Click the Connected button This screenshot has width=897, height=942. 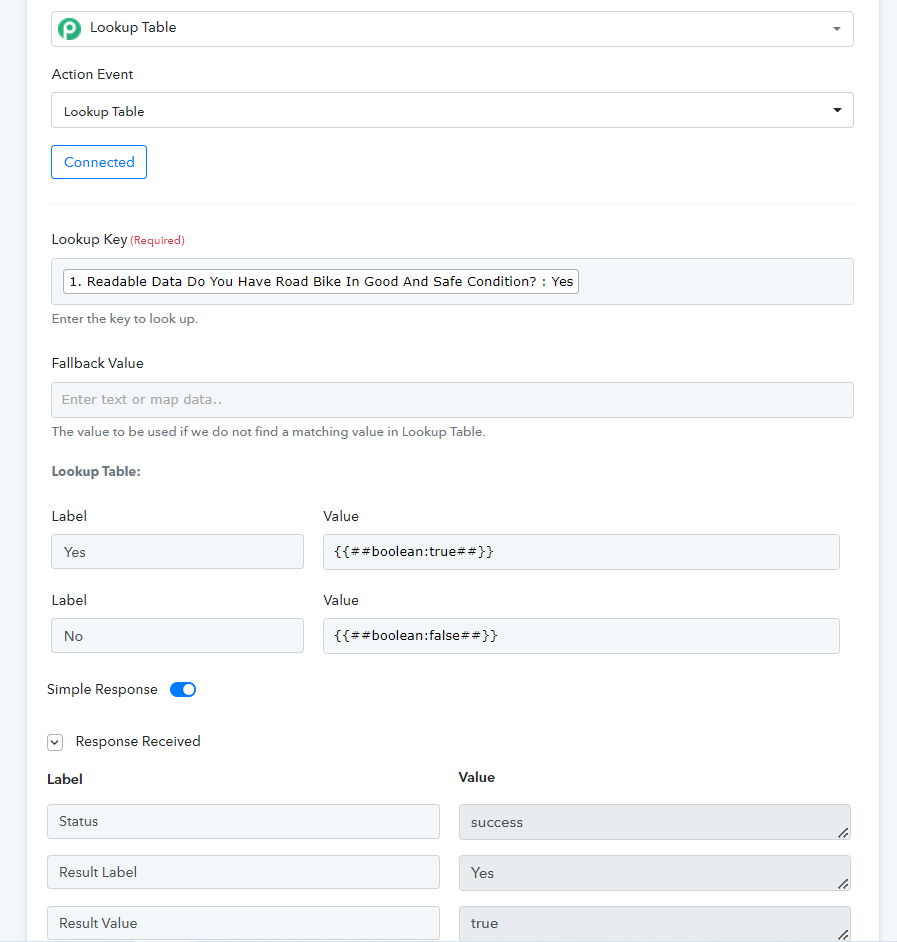(x=99, y=162)
